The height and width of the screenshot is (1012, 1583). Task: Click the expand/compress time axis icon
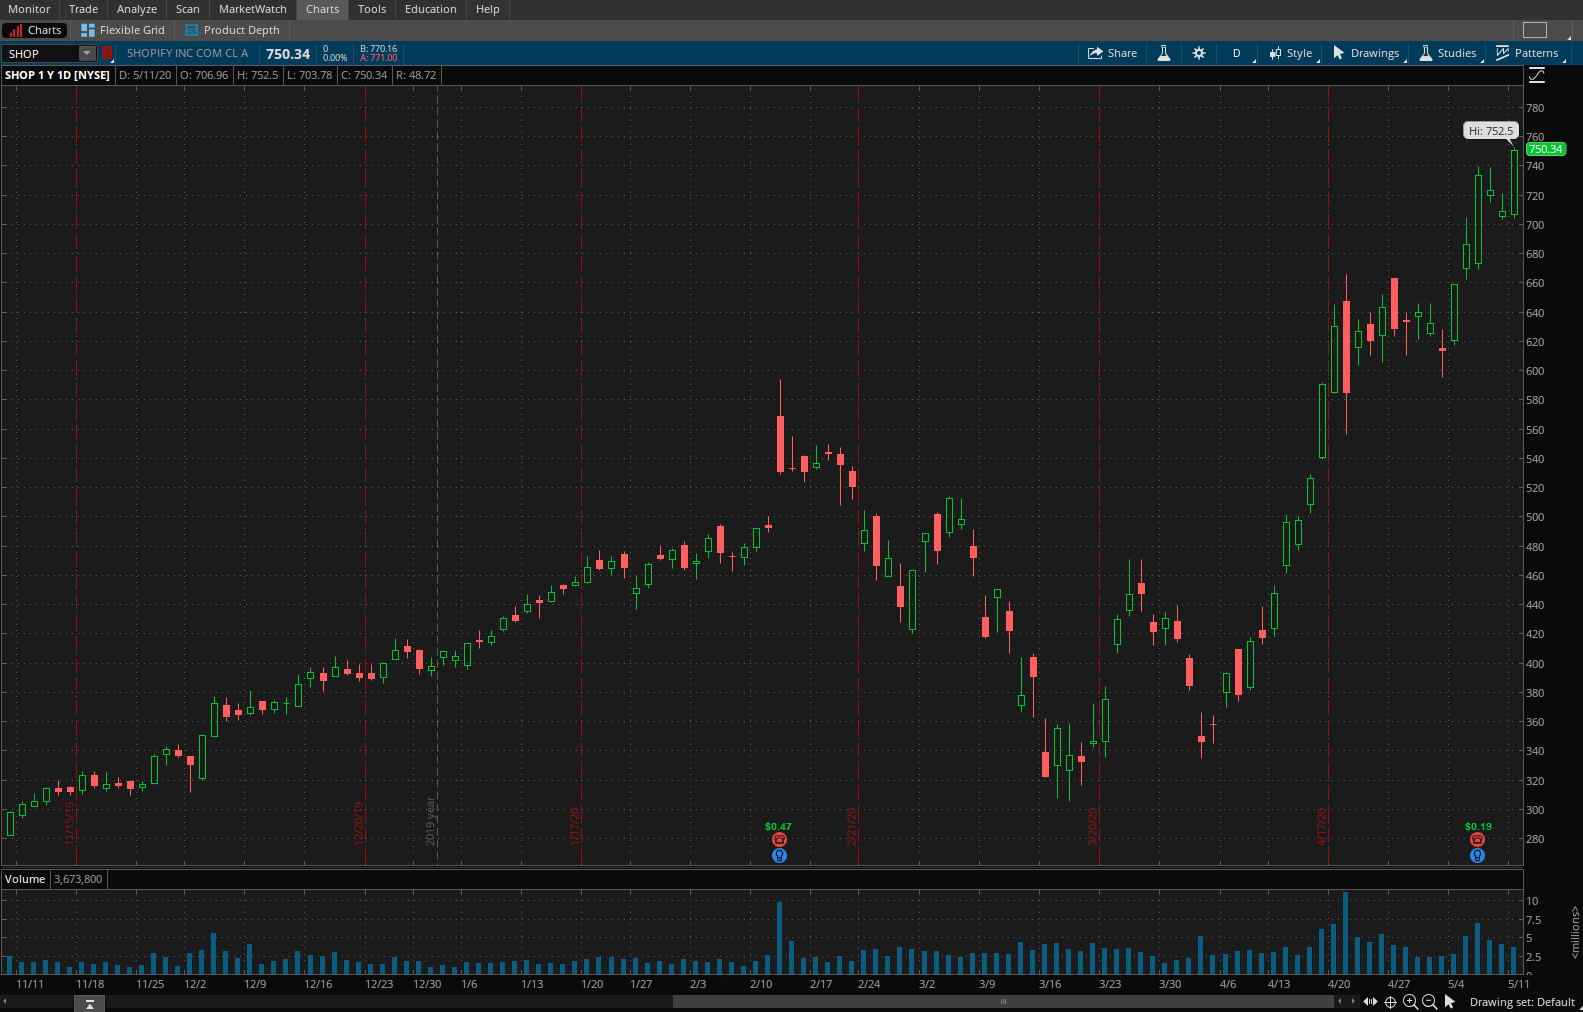[x=1370, y=1002]
